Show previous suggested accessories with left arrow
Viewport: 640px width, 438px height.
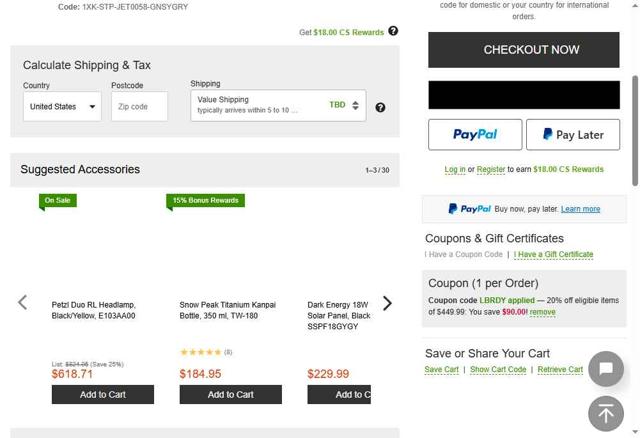(x=23, y=303)
